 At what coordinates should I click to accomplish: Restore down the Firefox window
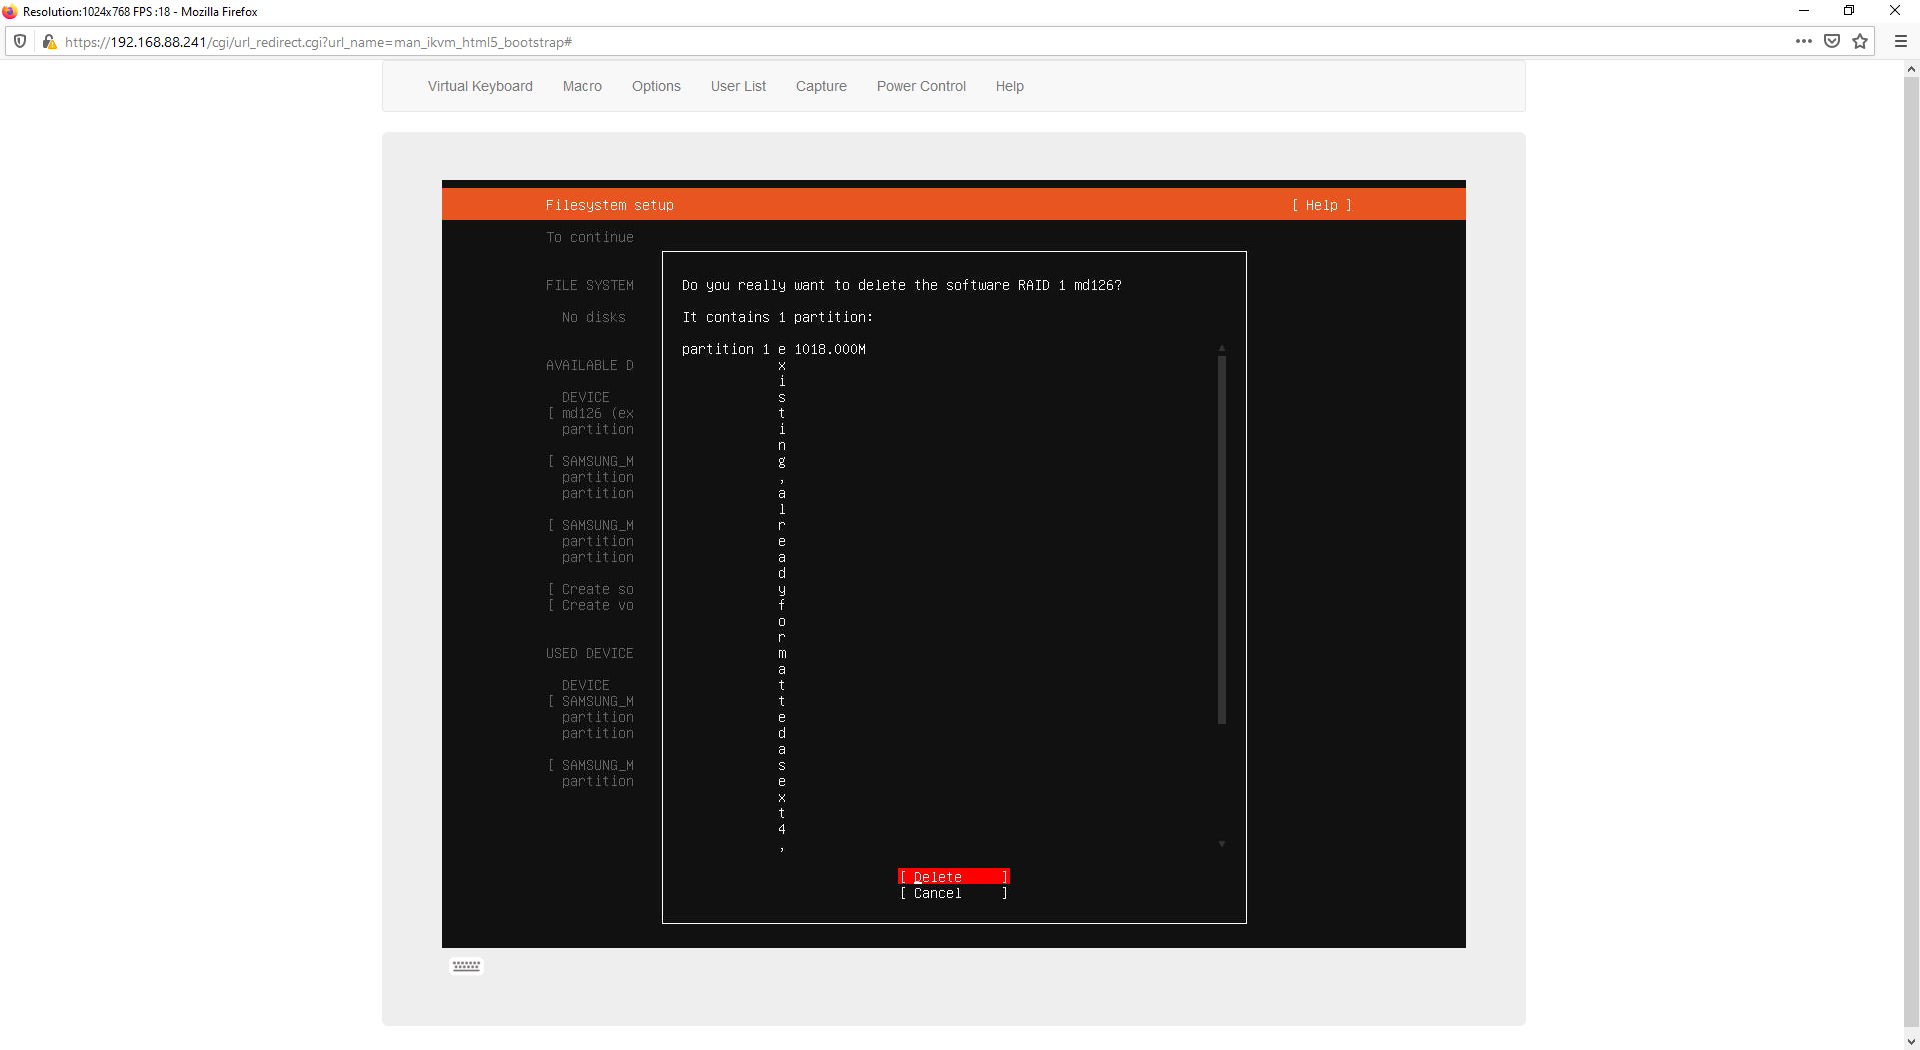[x=1849, y=11]
